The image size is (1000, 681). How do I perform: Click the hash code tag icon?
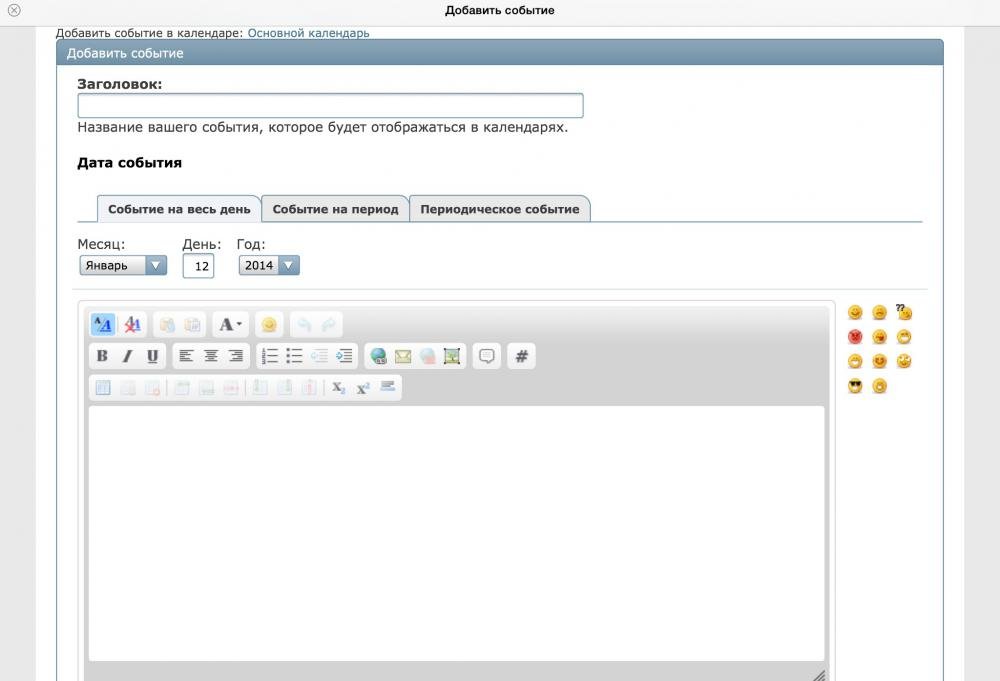(x=521, y=356)
